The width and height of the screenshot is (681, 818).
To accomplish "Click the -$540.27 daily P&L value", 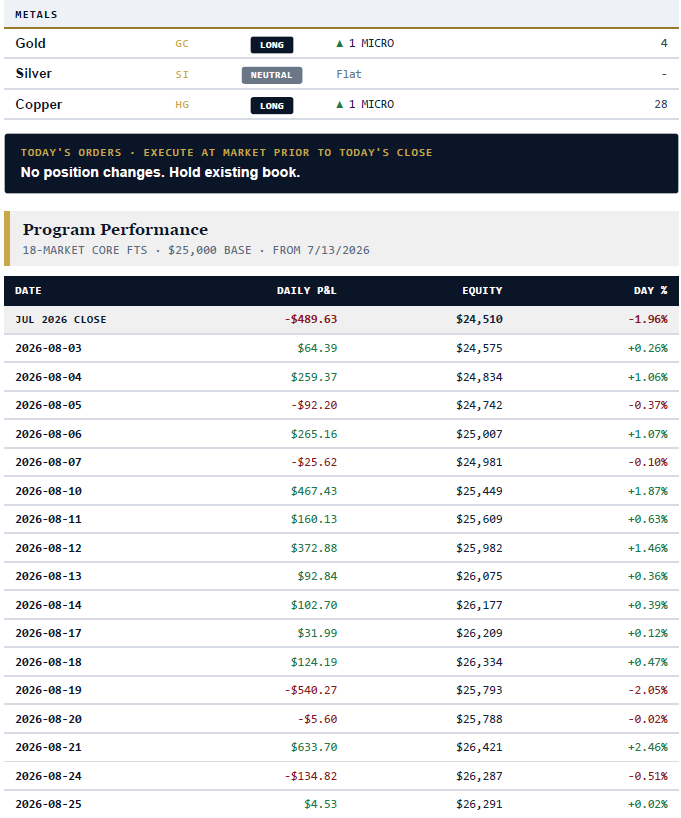I will coord(311,691).
